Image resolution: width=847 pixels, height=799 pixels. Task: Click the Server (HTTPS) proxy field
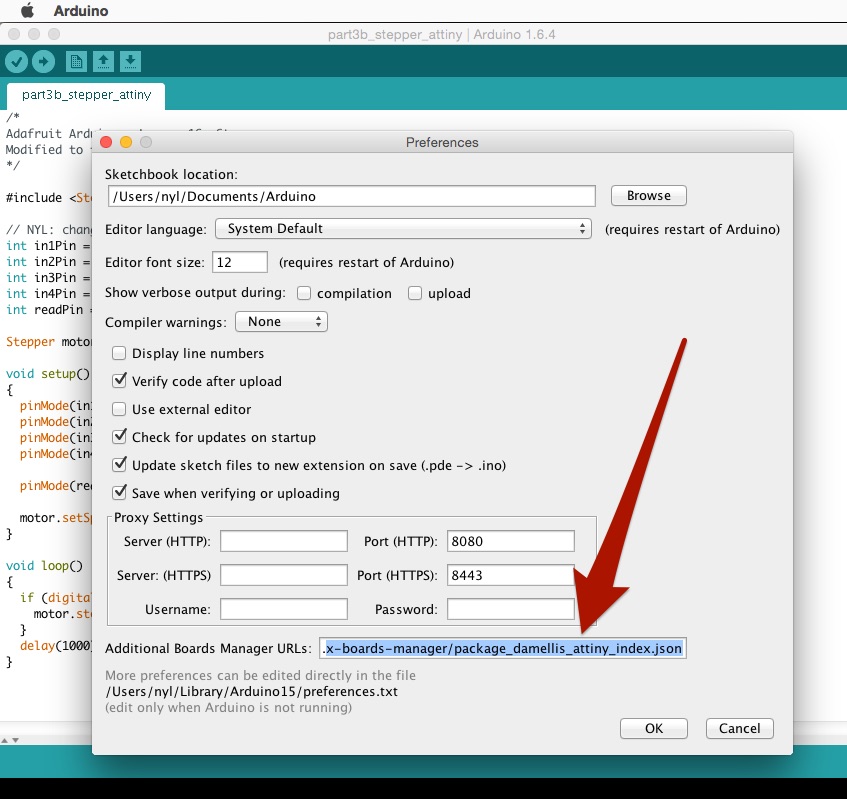(x=284, y=575)
